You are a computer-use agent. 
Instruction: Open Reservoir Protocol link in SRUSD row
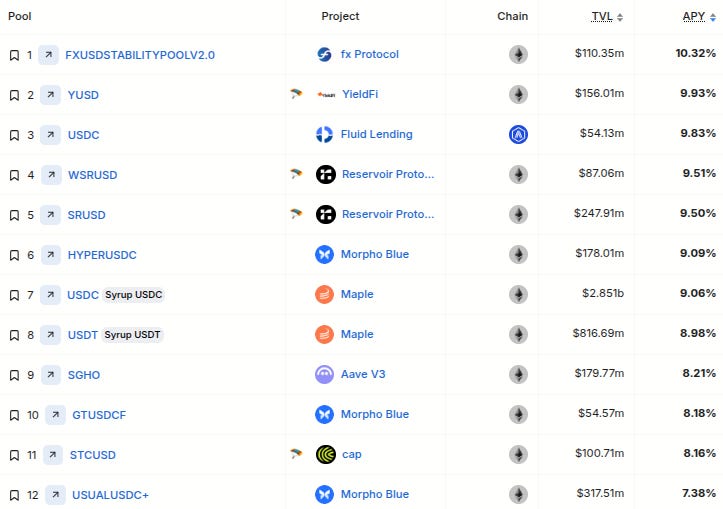pyautogui.click(x=388, y=214)
